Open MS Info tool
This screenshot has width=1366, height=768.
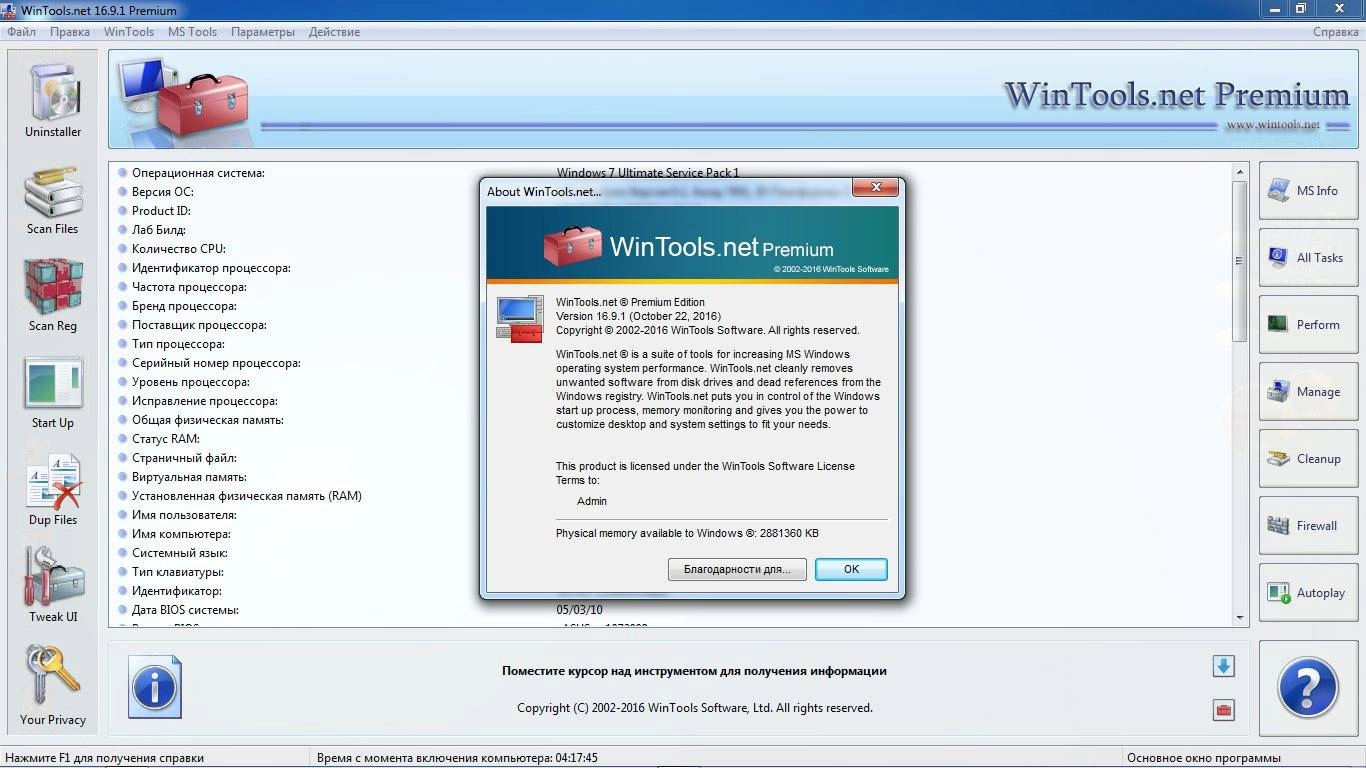1308,190
